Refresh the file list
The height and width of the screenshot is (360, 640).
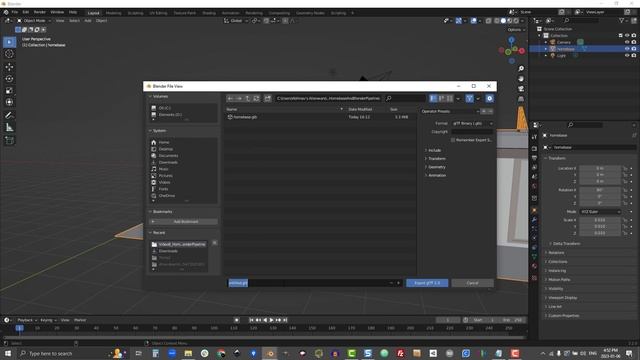tap(256, 98)
